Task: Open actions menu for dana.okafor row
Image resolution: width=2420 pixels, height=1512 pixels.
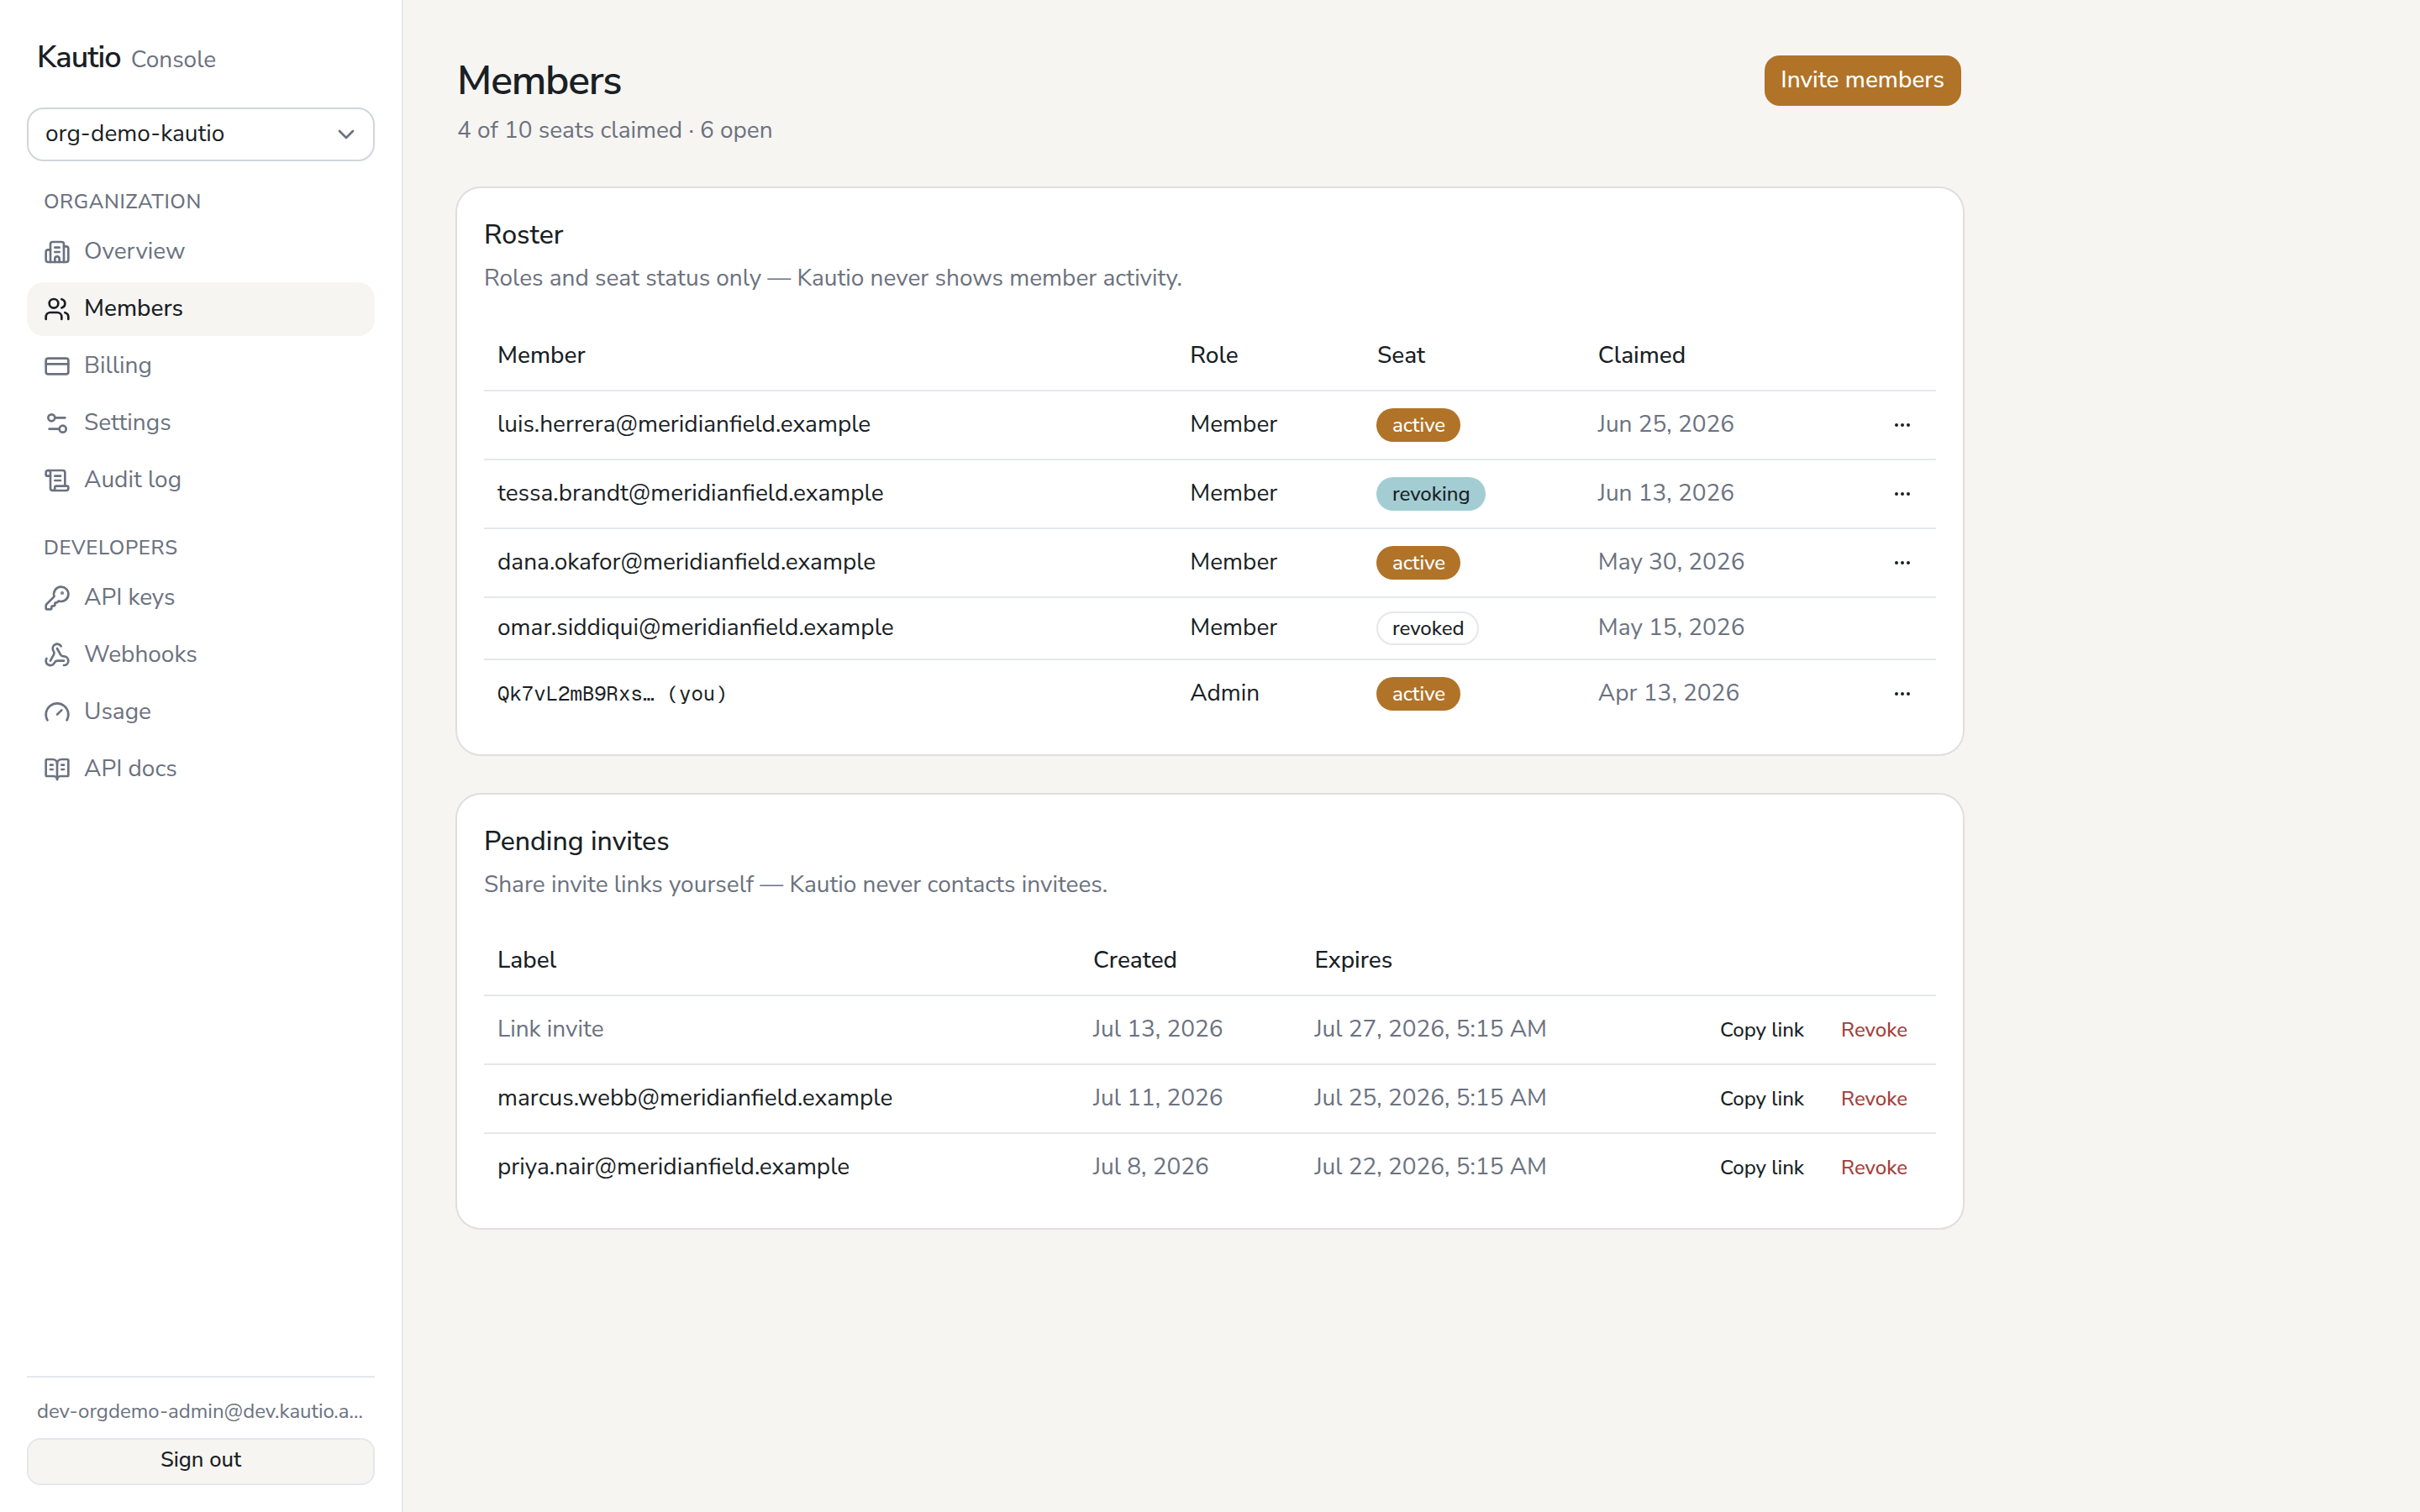Action: click(x=1902, y=563)
